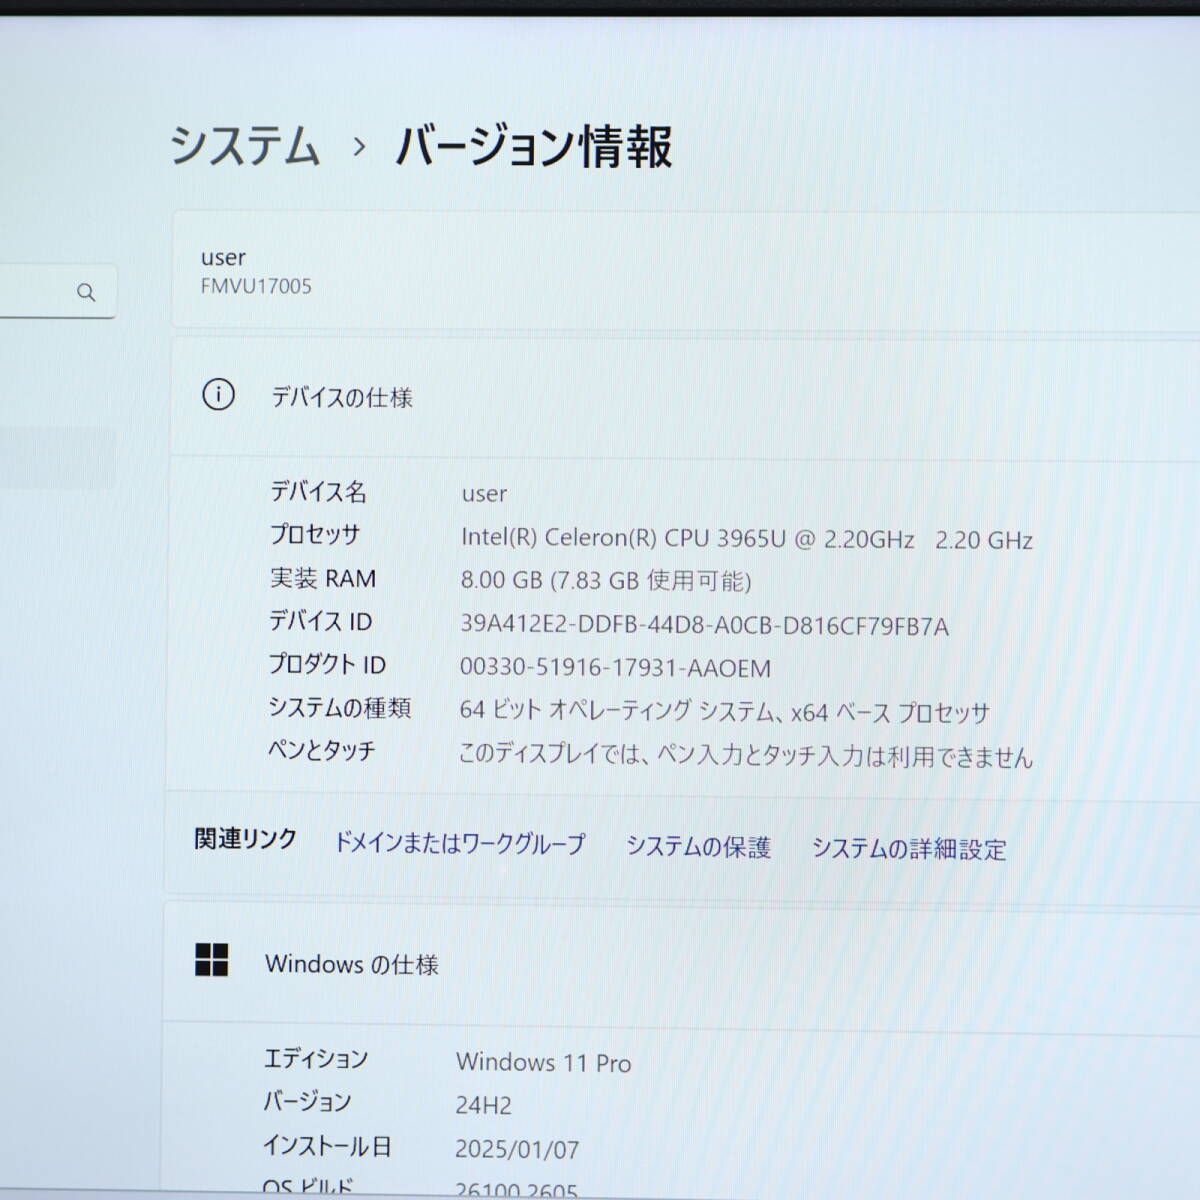Expand the Windows の仕様 section header

pyautogui.click(x=682, y=964)
